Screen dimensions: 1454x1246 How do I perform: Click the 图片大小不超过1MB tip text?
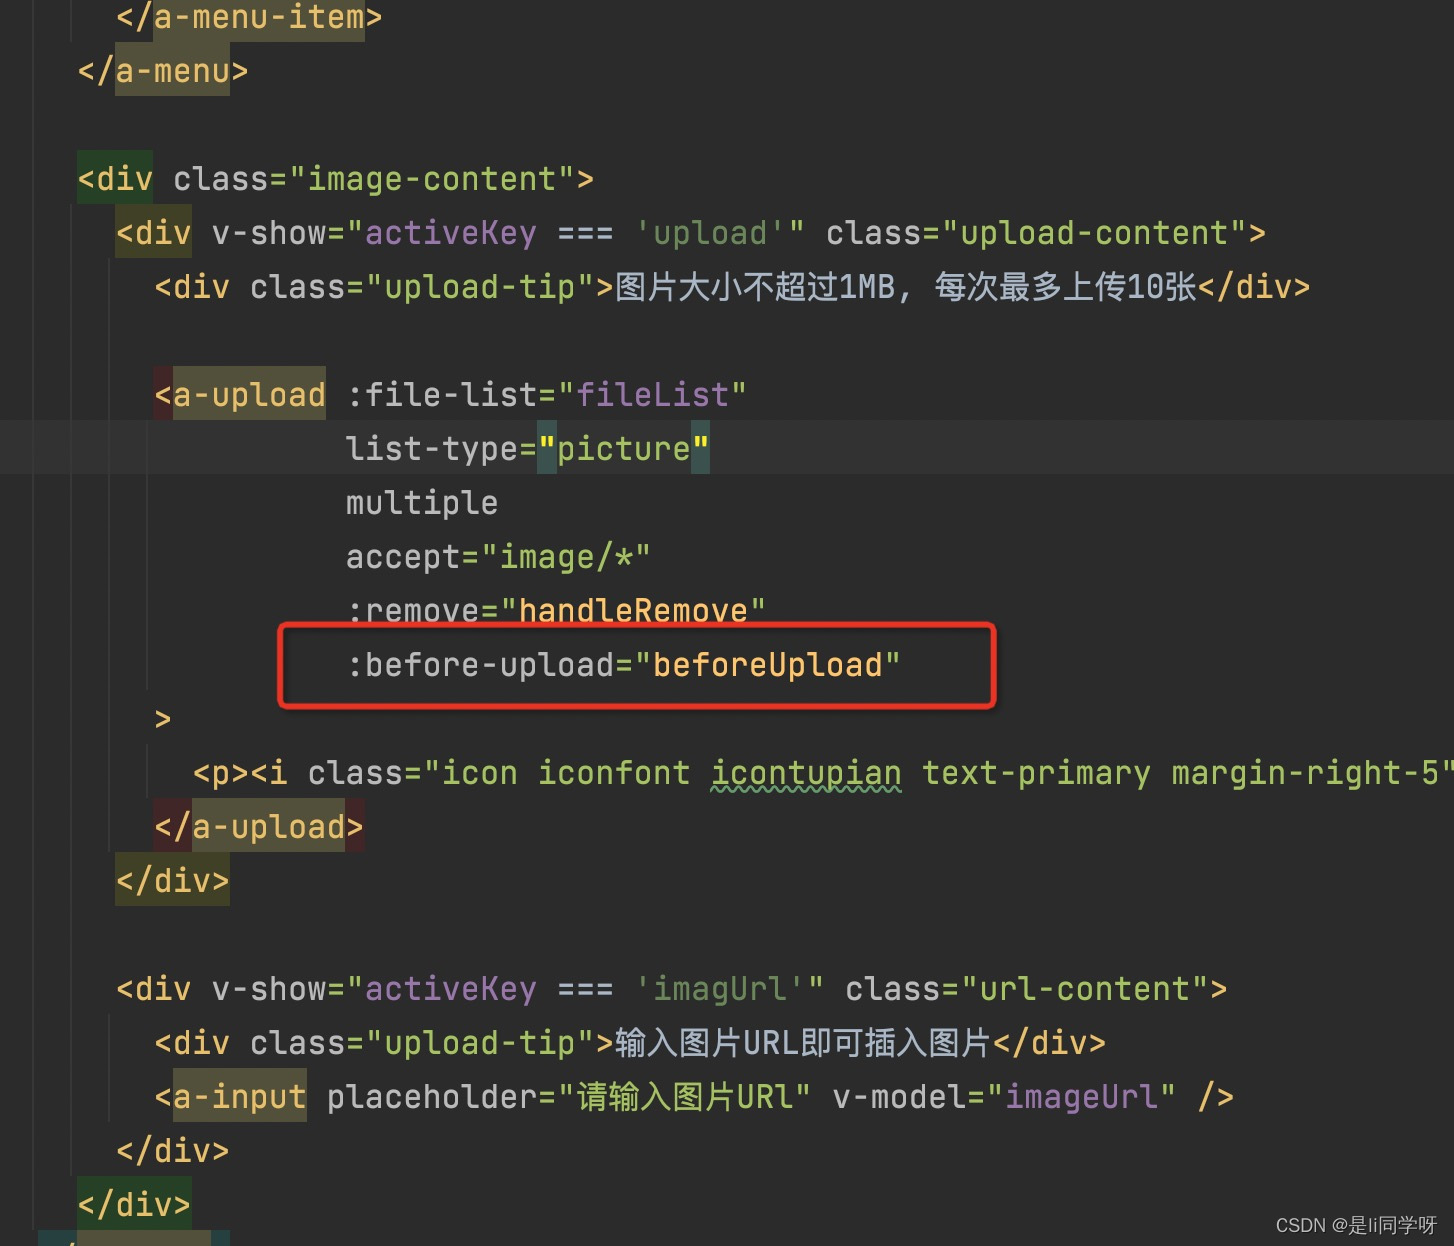905,287
